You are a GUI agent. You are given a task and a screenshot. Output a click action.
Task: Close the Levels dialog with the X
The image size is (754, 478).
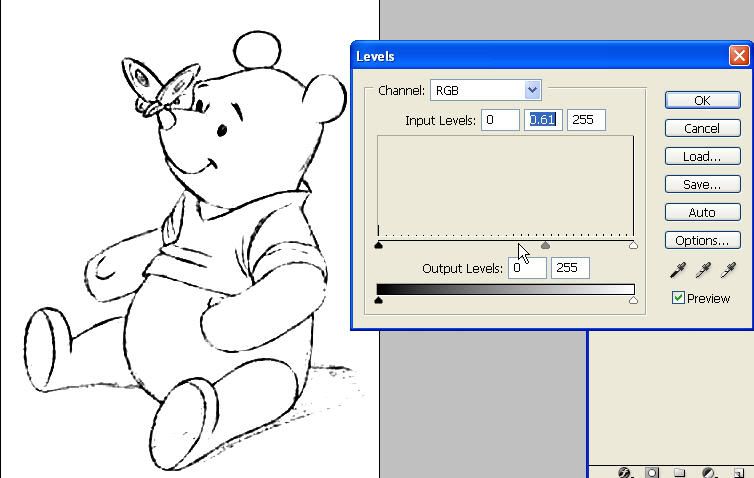(x=739, y=56)
